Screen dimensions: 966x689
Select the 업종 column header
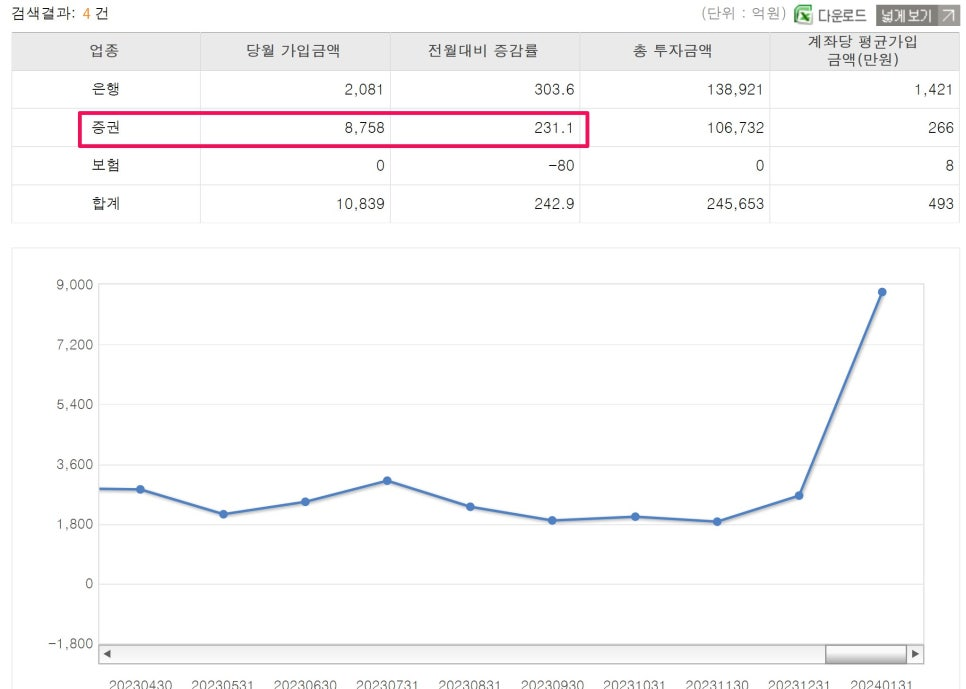click(x=106, y=51)
